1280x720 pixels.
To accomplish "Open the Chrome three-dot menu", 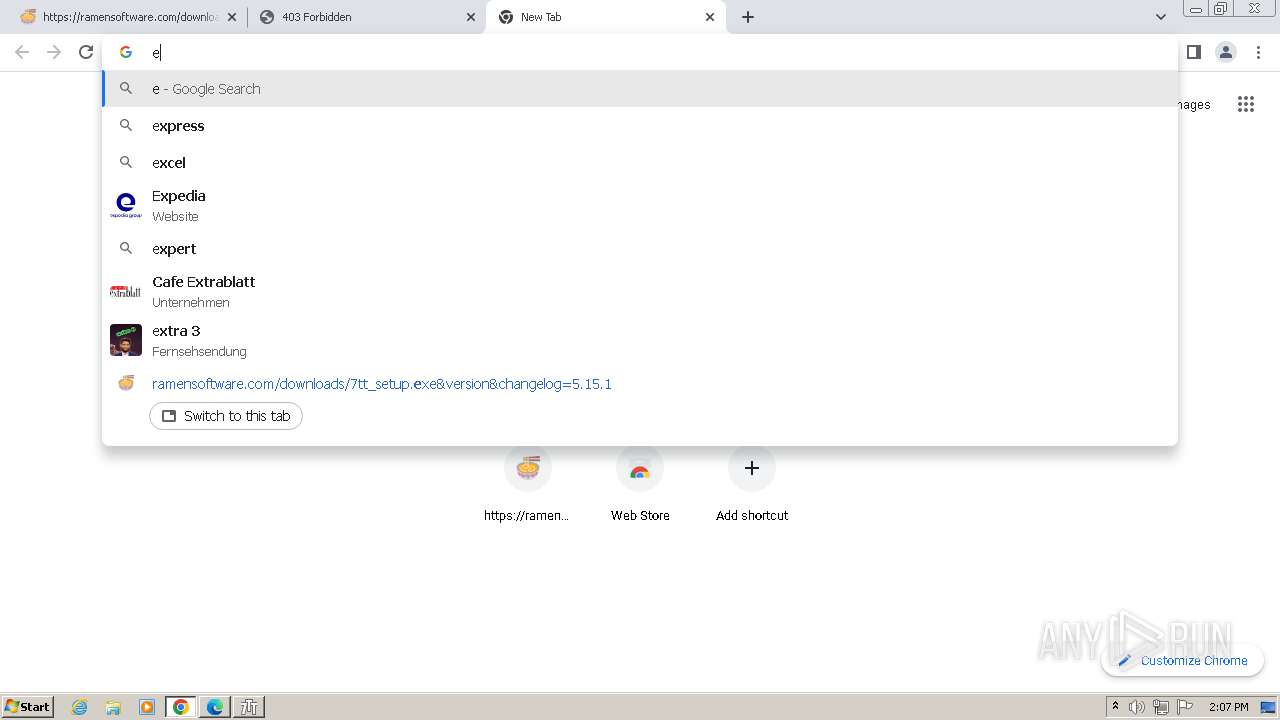I will (x=1258, y=52).
